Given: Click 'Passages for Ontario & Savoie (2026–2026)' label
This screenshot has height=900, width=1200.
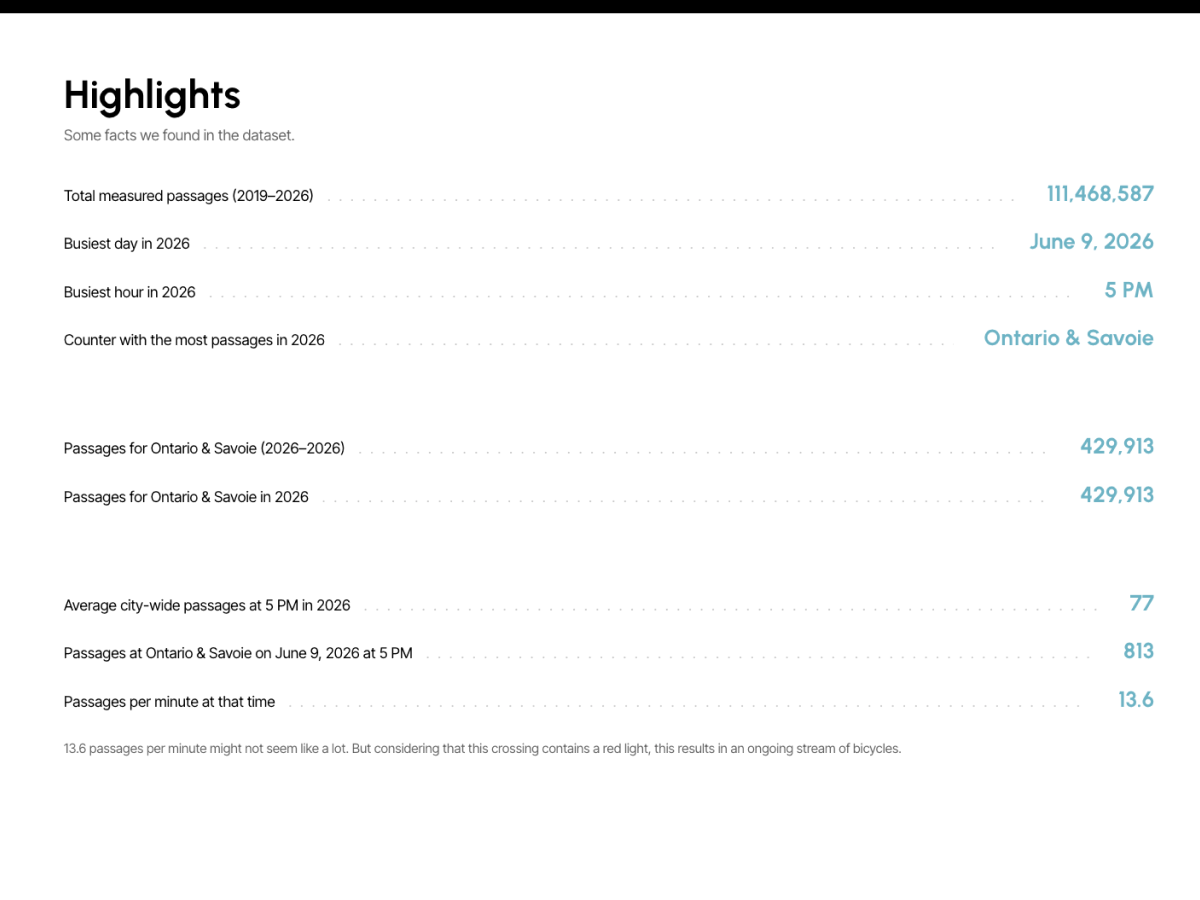Looking at the screenshot, I should (204, 448).
